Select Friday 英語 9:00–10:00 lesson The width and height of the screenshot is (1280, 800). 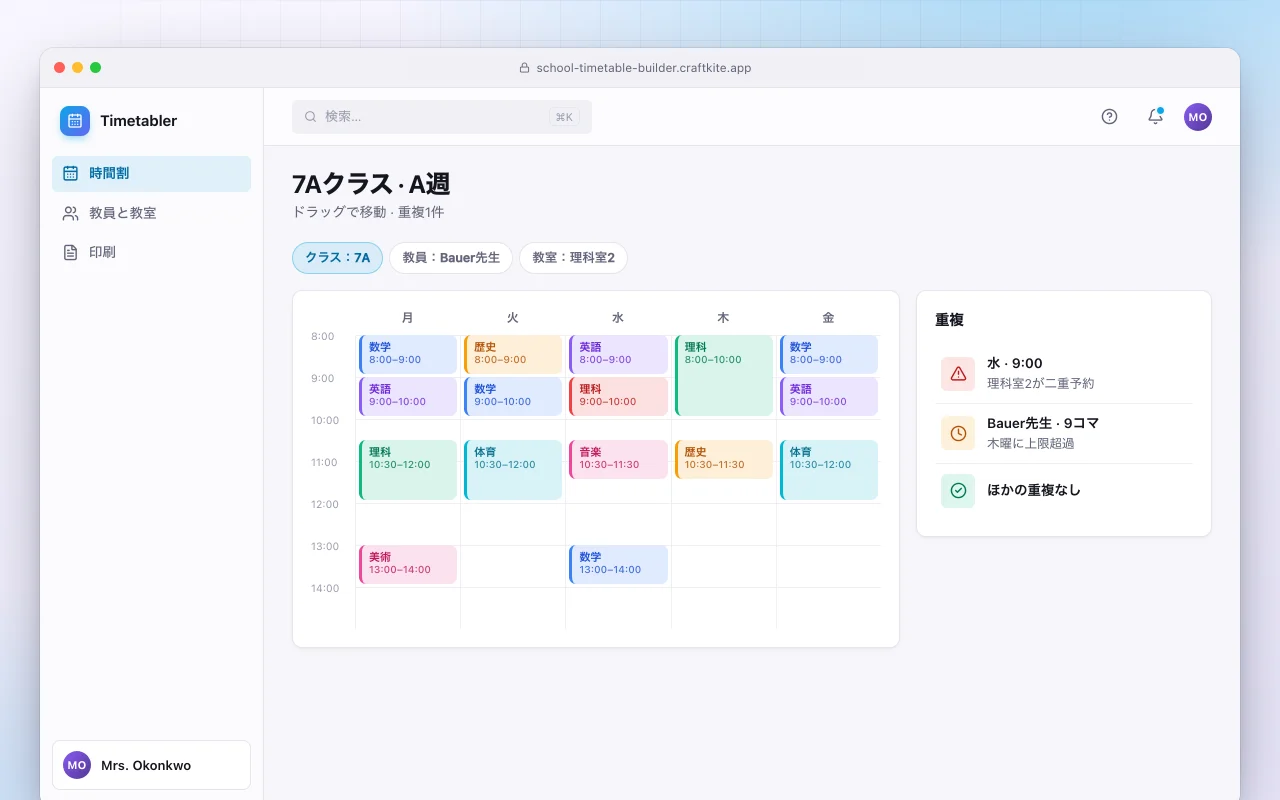(x=829, y=397)
